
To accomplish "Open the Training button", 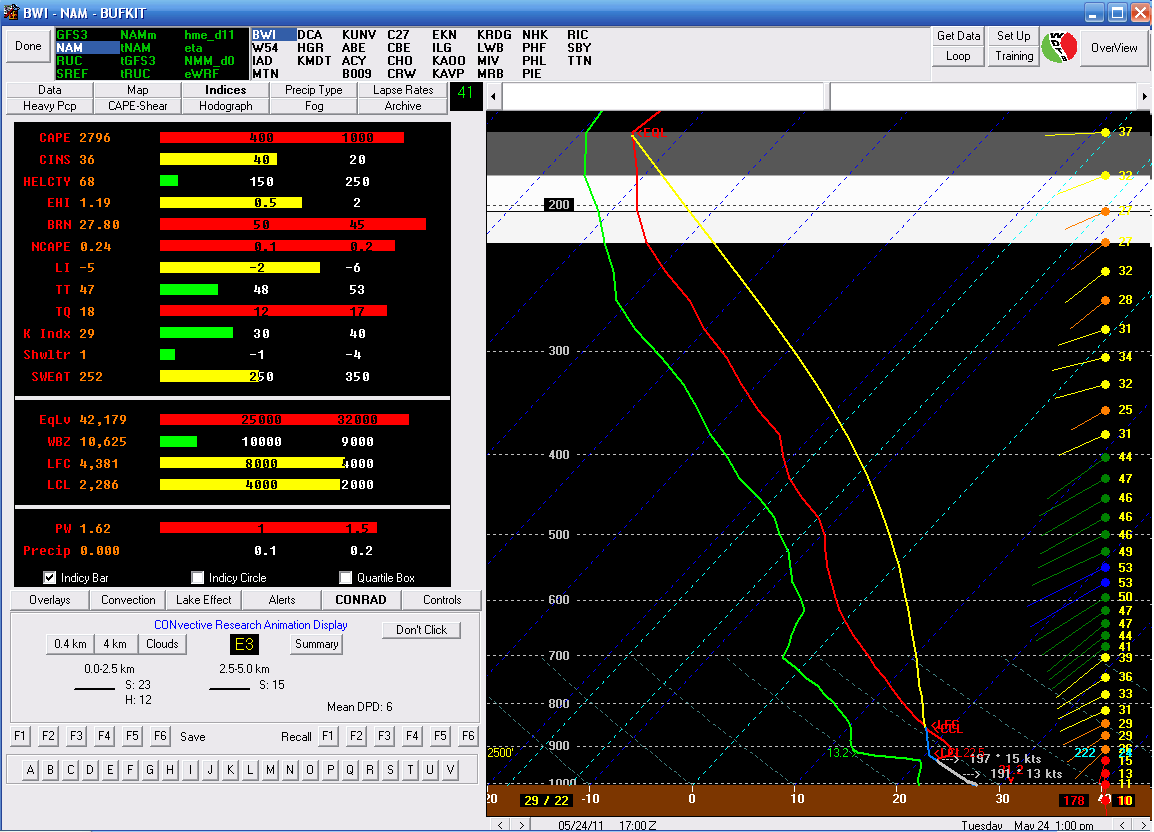I will [1013, 56].
